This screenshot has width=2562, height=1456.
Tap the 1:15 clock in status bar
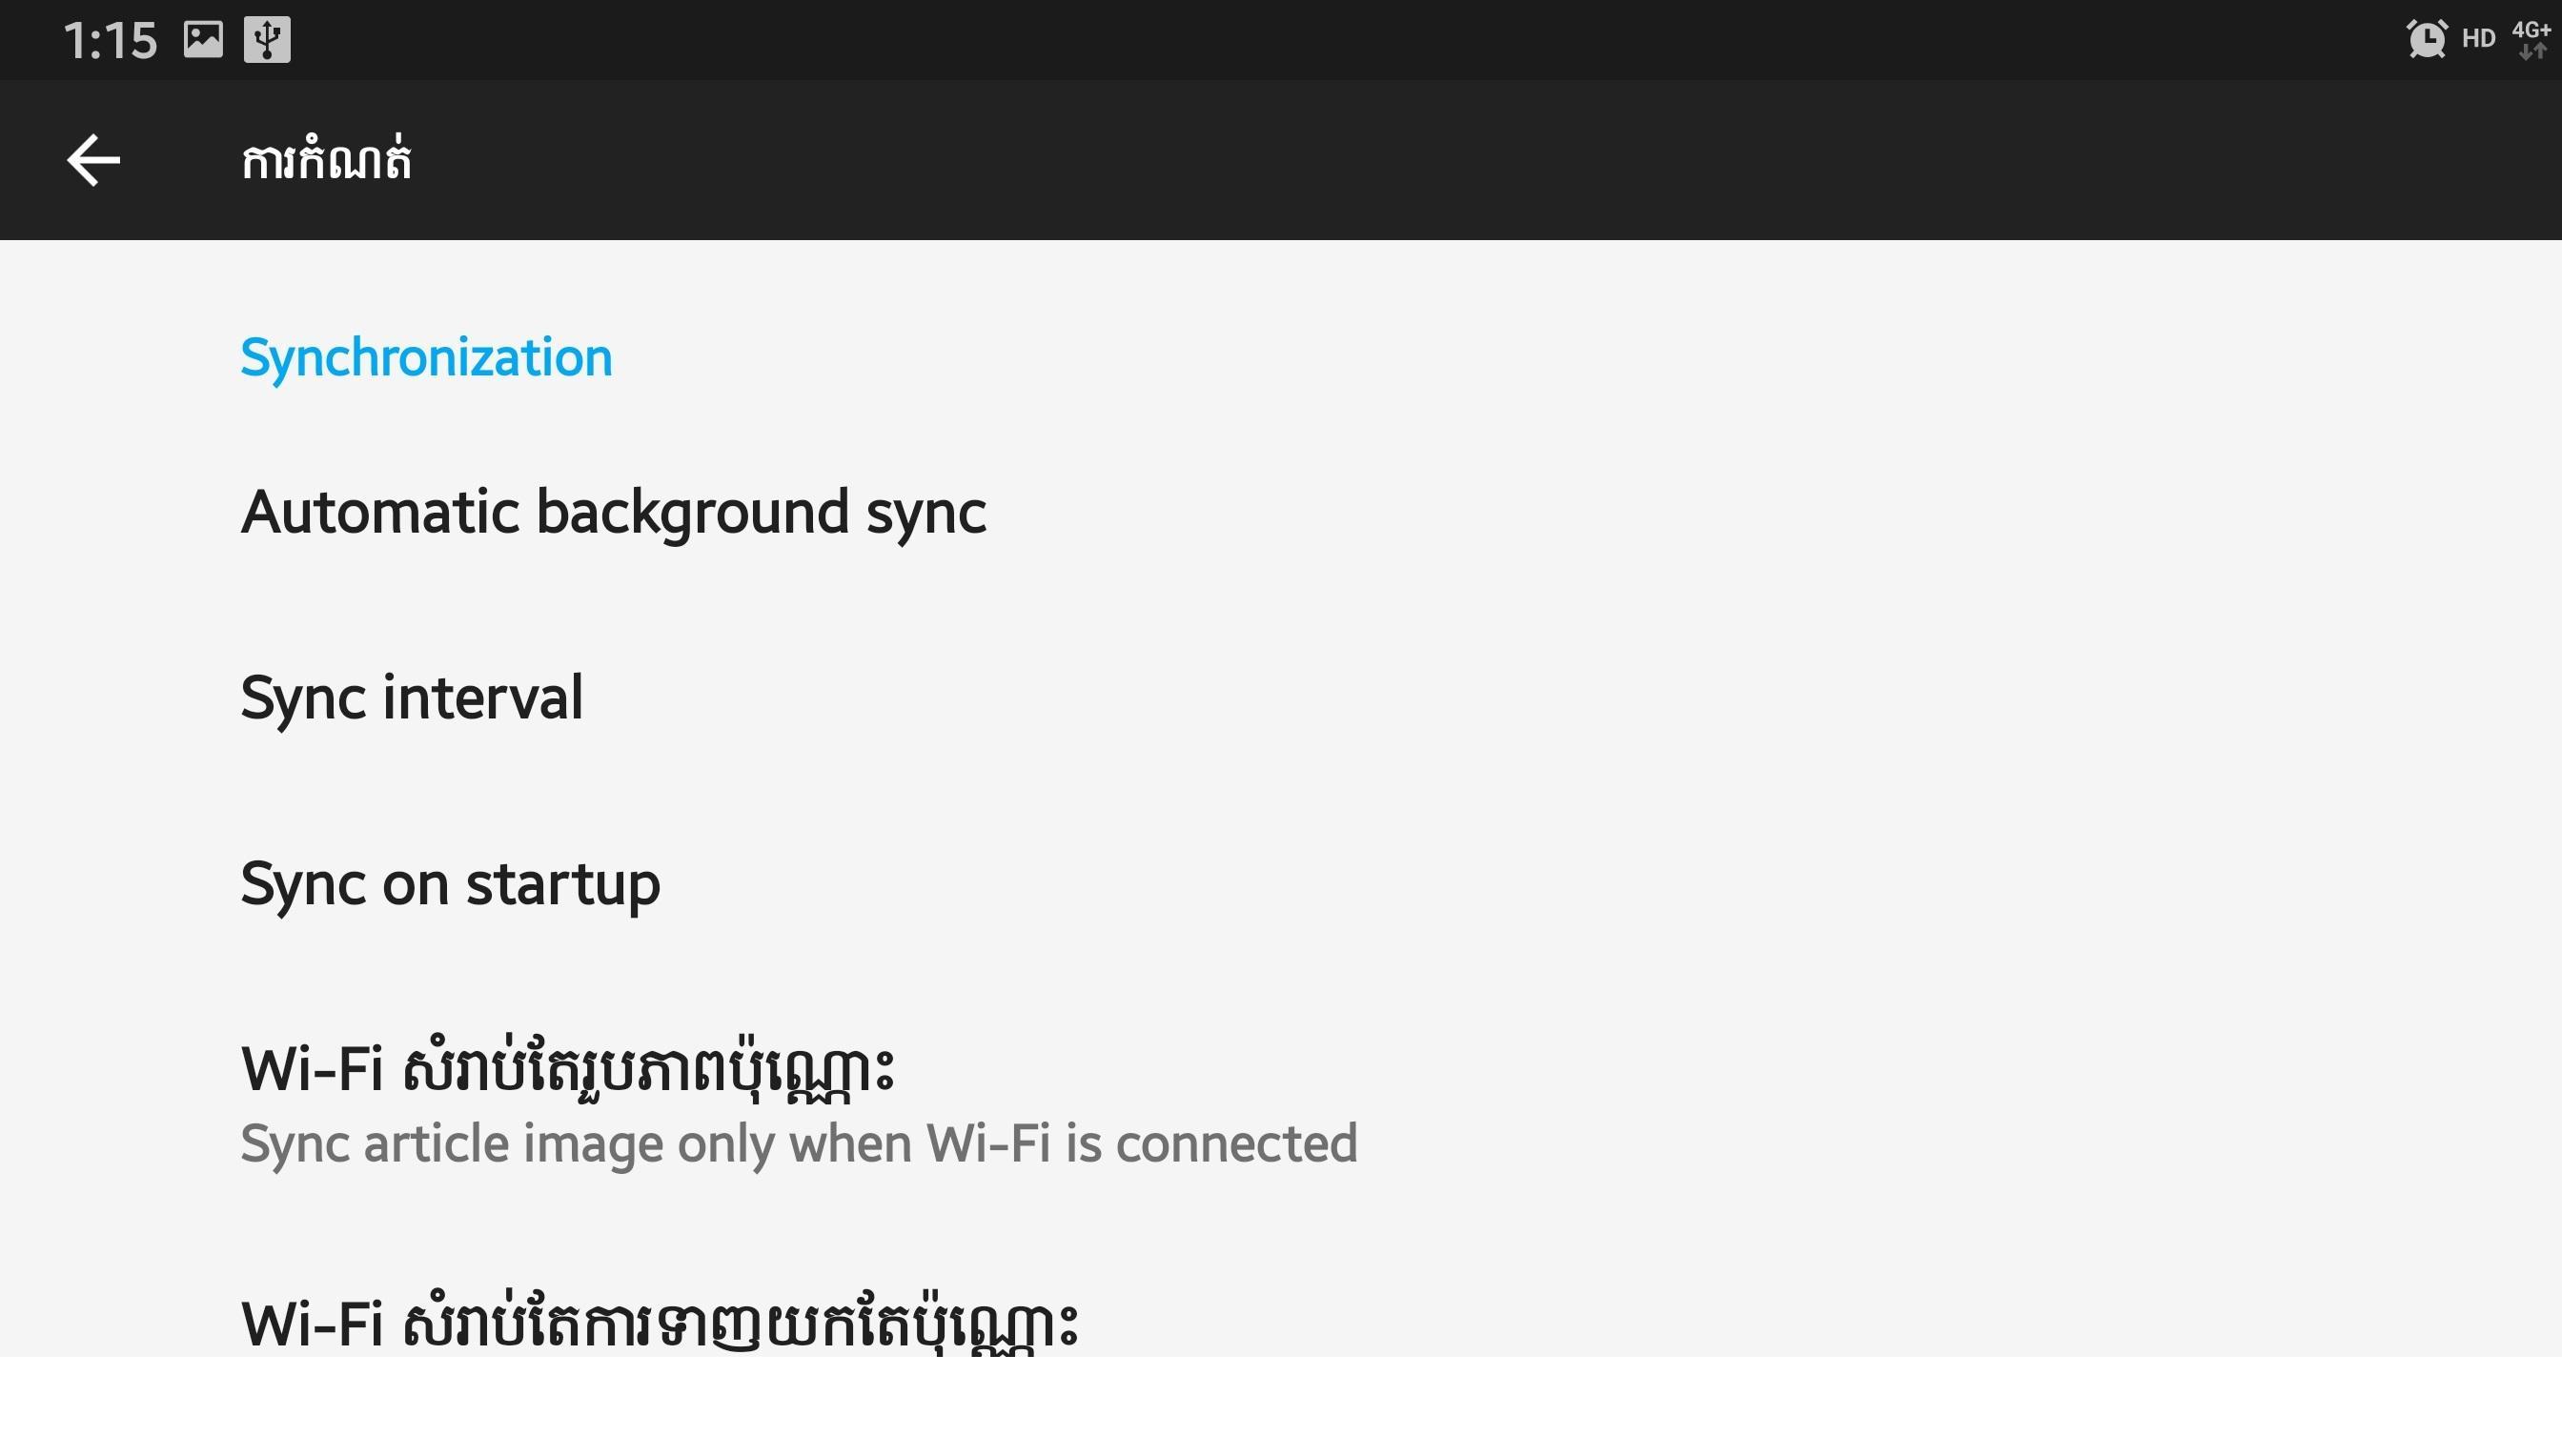110,41
